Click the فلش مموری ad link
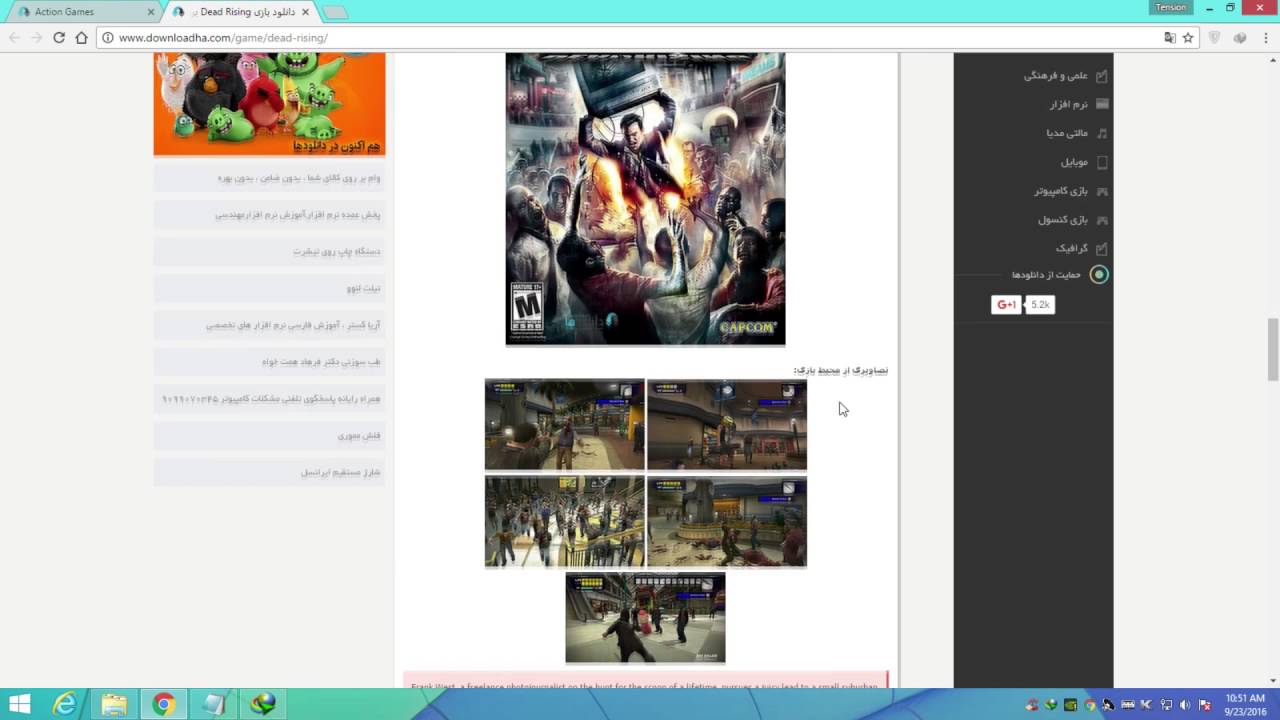The image size is (1280, 720). [x=359, y=436]
